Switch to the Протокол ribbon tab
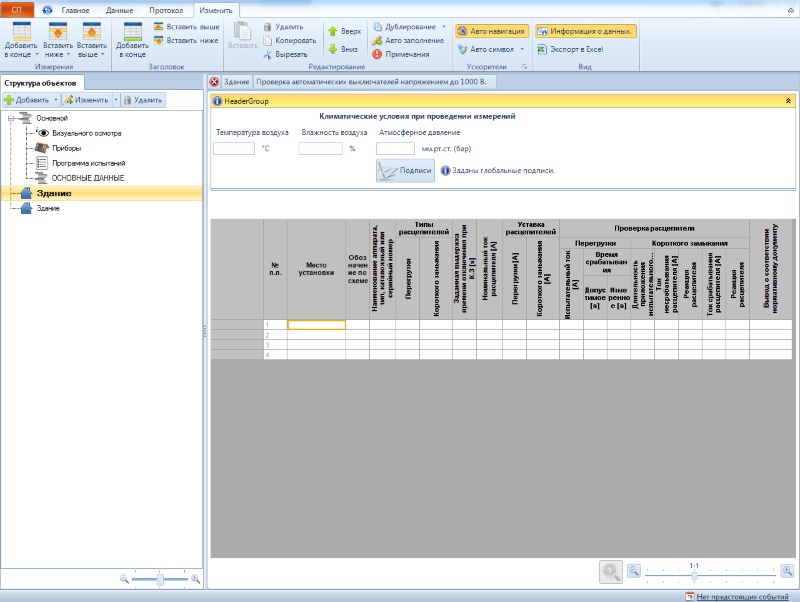The width and height of the screenshot is (800, 602). pyautogui.click(x=166, y=10)
